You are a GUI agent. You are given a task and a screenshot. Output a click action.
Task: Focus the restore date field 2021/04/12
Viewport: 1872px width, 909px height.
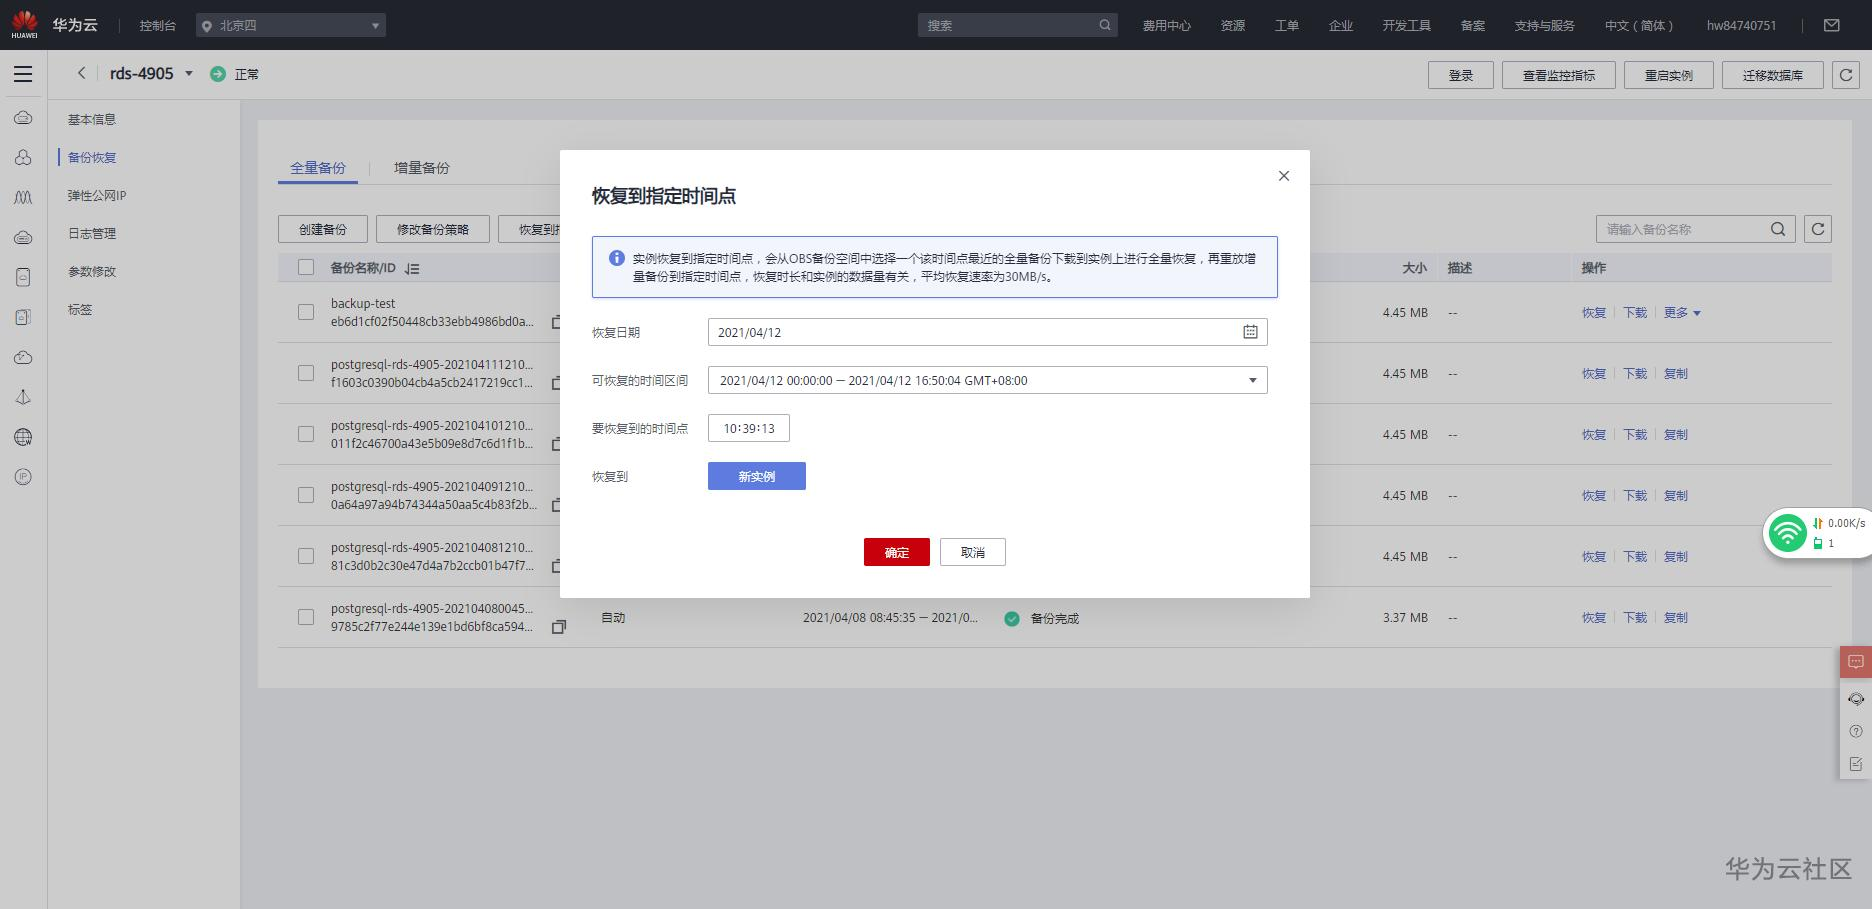(987, 332)
